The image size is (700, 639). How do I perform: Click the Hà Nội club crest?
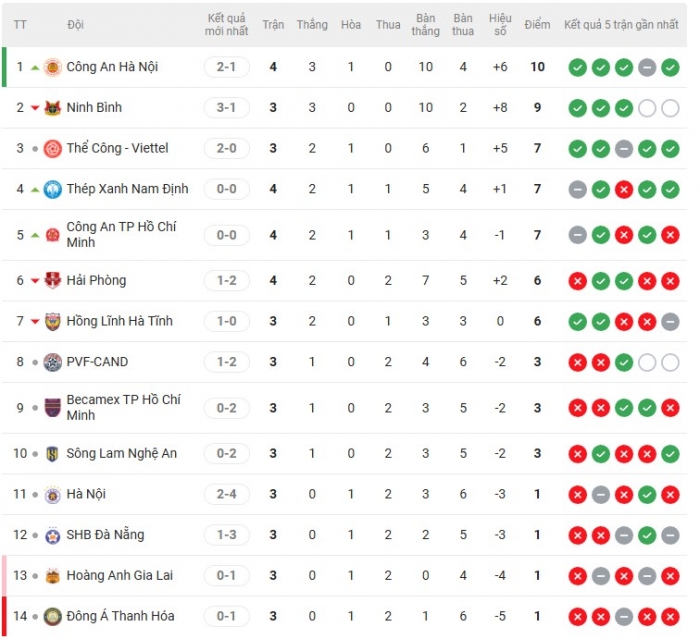[53, 494]
